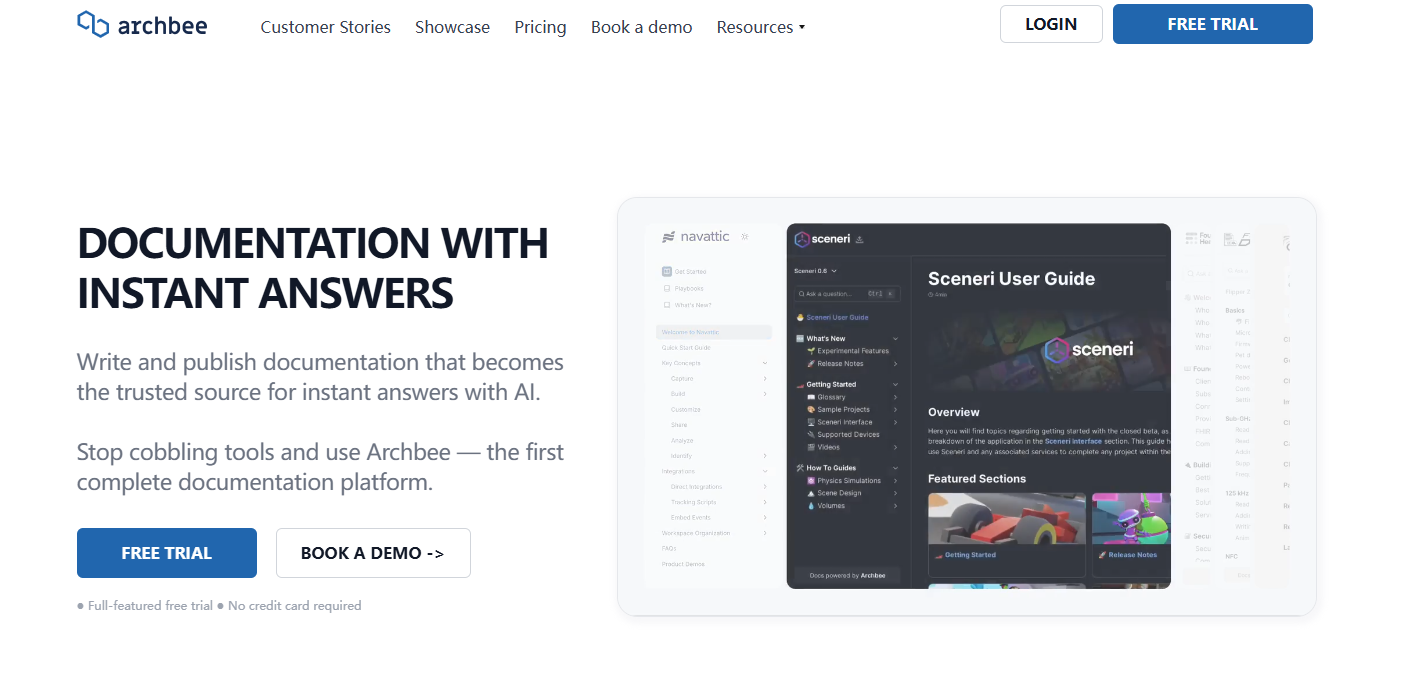Screen dimensions: 1410x682
Task: Click the hero FREE TRIAL button
Action: [167, 553]
